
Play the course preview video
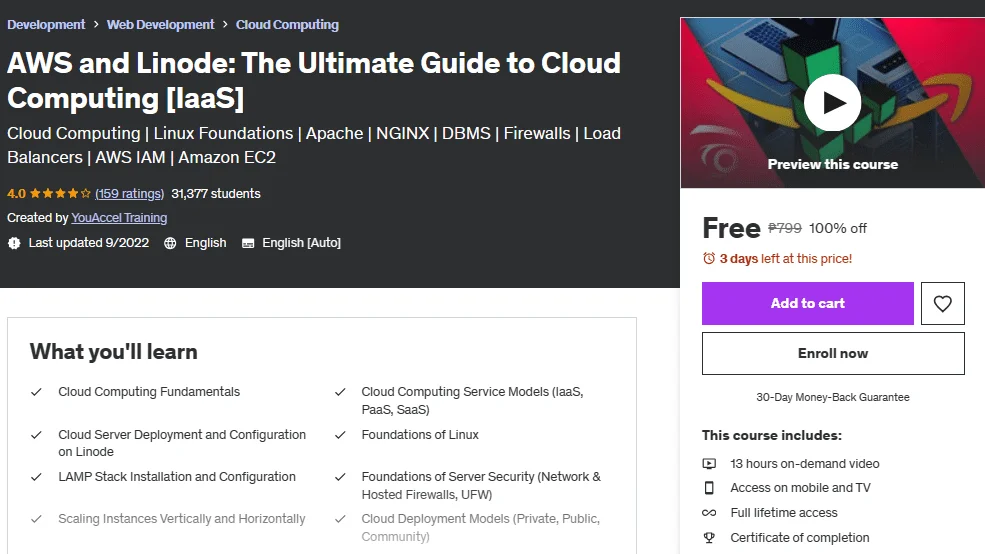(832, 102)
